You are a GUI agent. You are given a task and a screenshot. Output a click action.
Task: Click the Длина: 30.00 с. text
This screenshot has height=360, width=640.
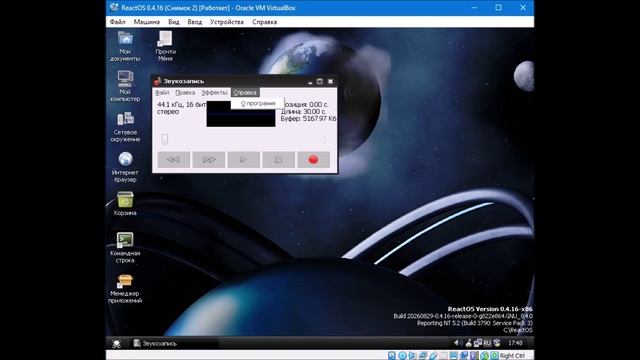(x=303, y=111)
